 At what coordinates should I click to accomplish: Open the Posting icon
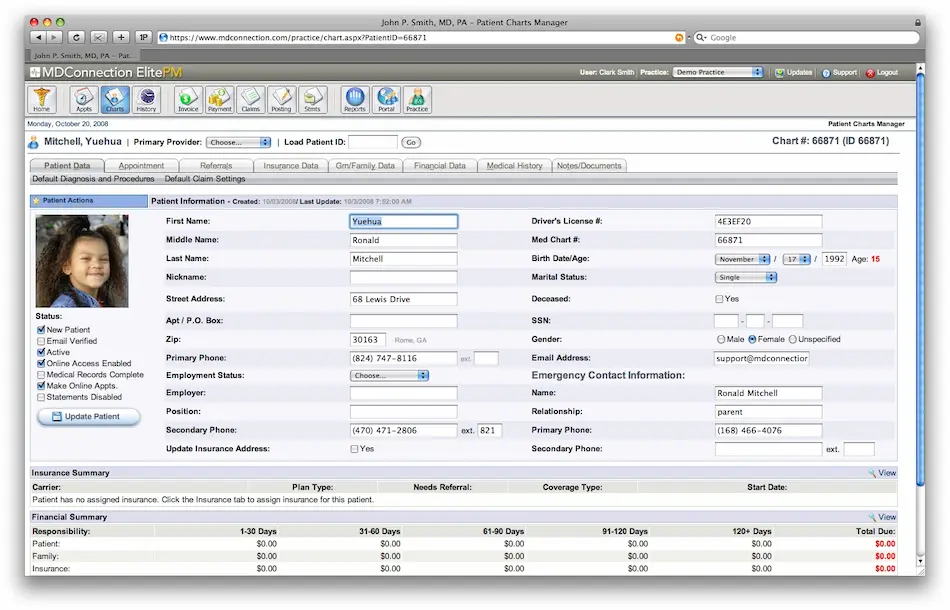tap(283, 99)
